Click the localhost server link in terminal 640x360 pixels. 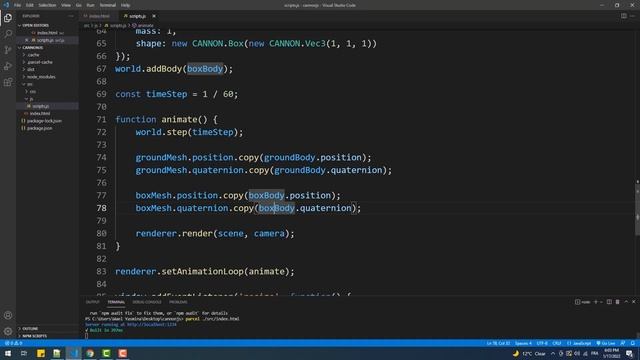point(151,324)
